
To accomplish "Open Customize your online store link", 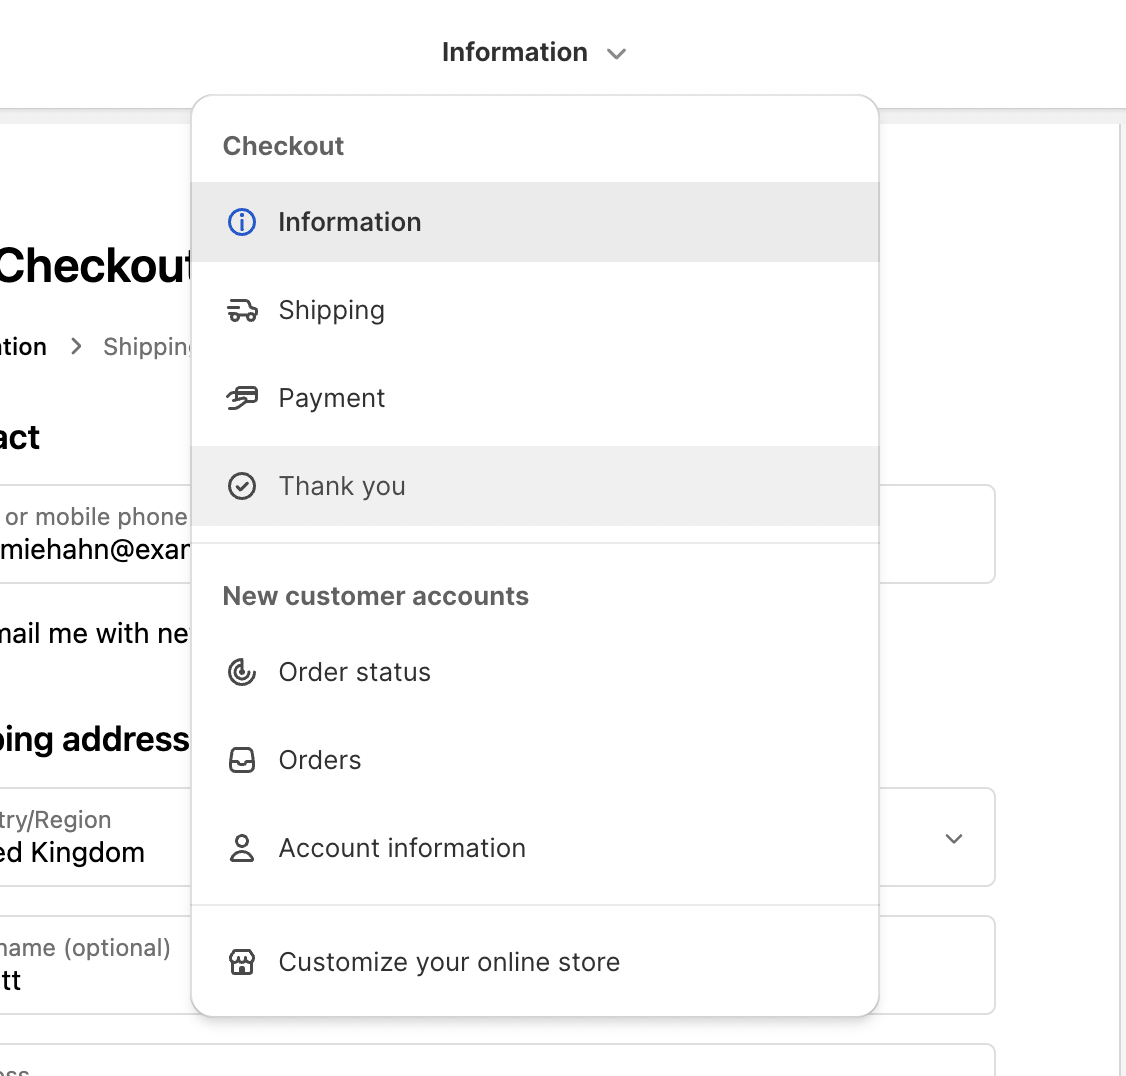I will (449, 962).
